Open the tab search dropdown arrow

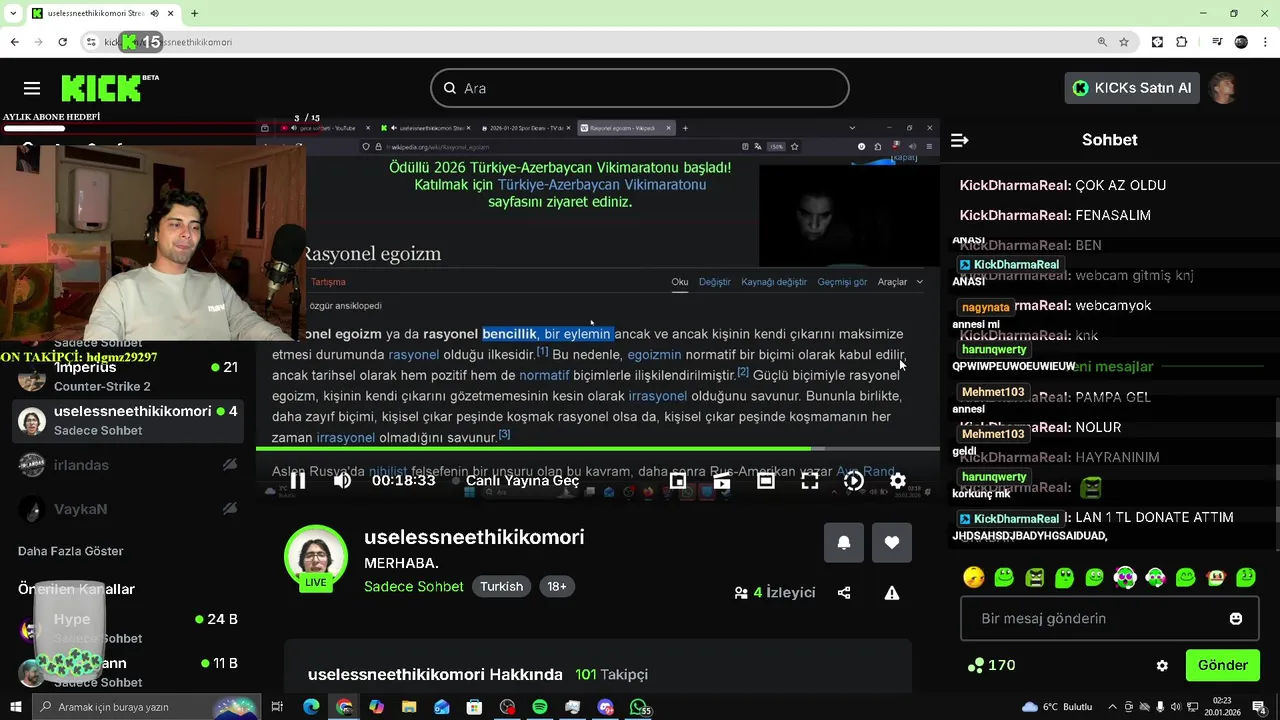point(13,13)
